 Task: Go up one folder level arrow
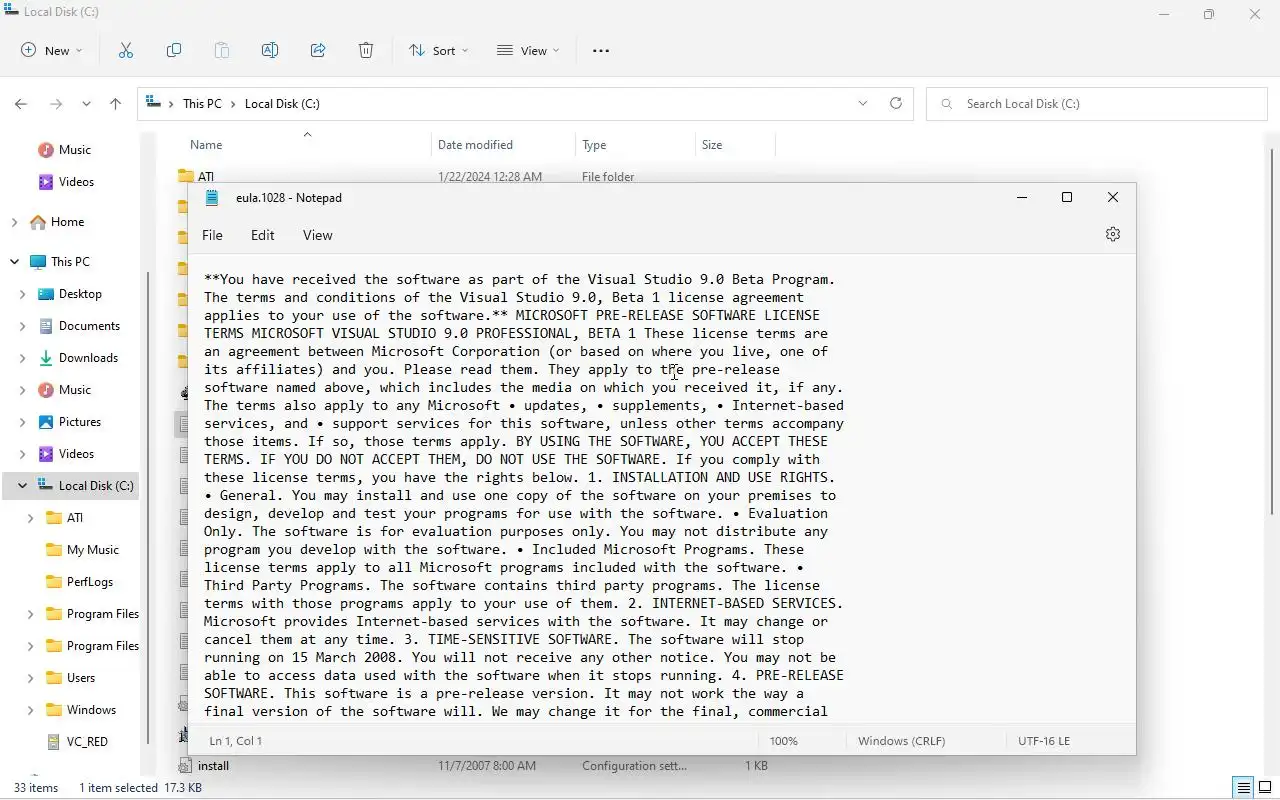coord(115,103)
